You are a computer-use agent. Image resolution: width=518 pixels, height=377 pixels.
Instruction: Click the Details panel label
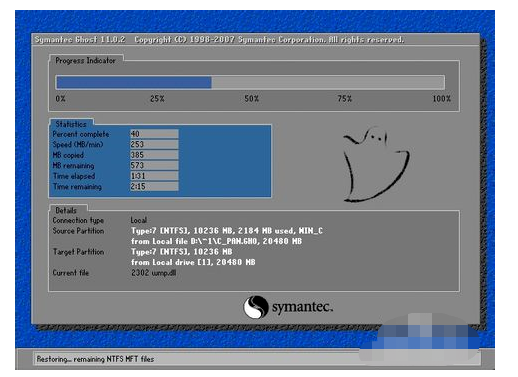66,210
